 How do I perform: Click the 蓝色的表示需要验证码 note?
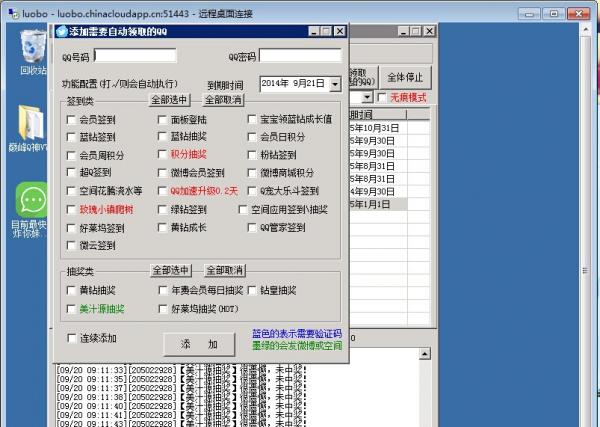[x=297, y=334]
